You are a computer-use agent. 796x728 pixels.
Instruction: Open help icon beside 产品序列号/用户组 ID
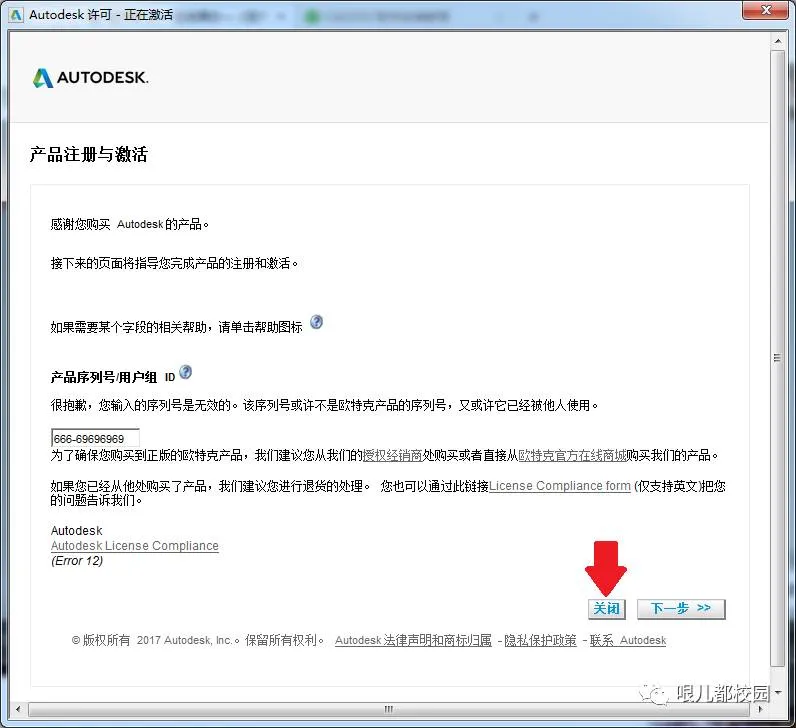point(186,373)
